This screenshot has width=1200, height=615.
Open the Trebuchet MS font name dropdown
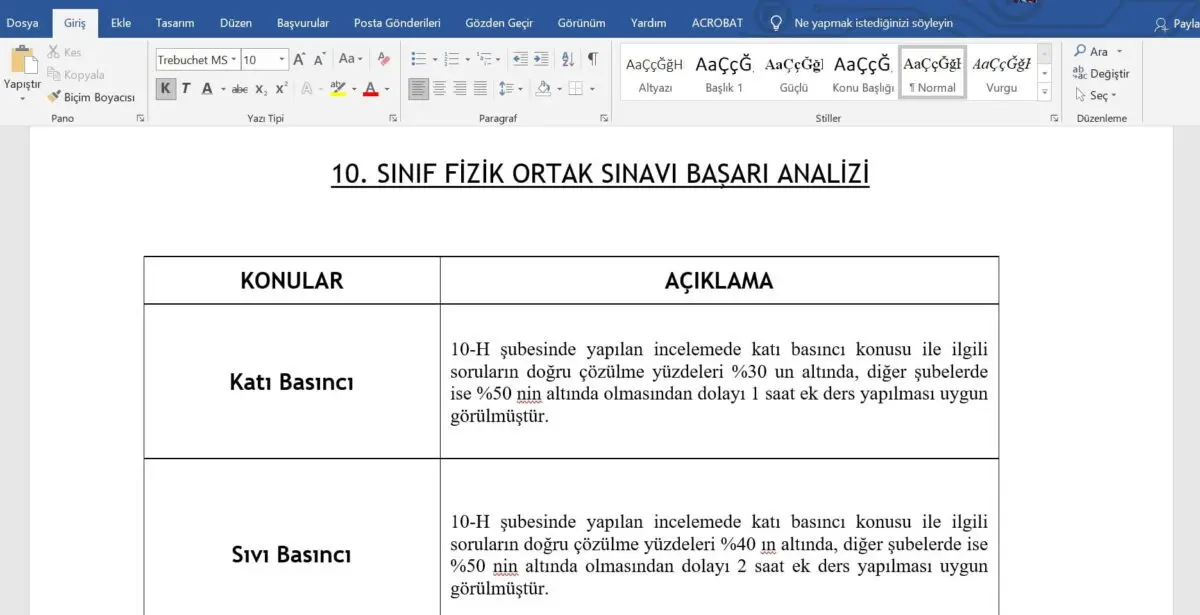pyautogui.click(x=233, y=60)
